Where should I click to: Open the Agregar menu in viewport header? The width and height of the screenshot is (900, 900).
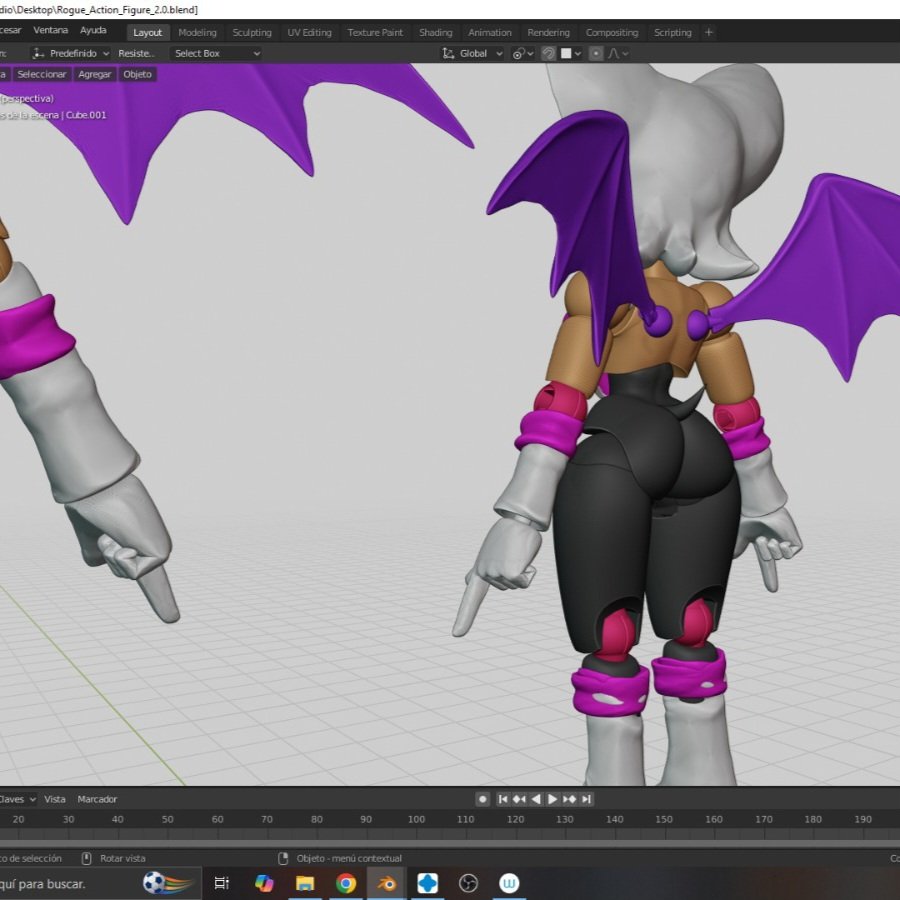click(x=95, y=74)
